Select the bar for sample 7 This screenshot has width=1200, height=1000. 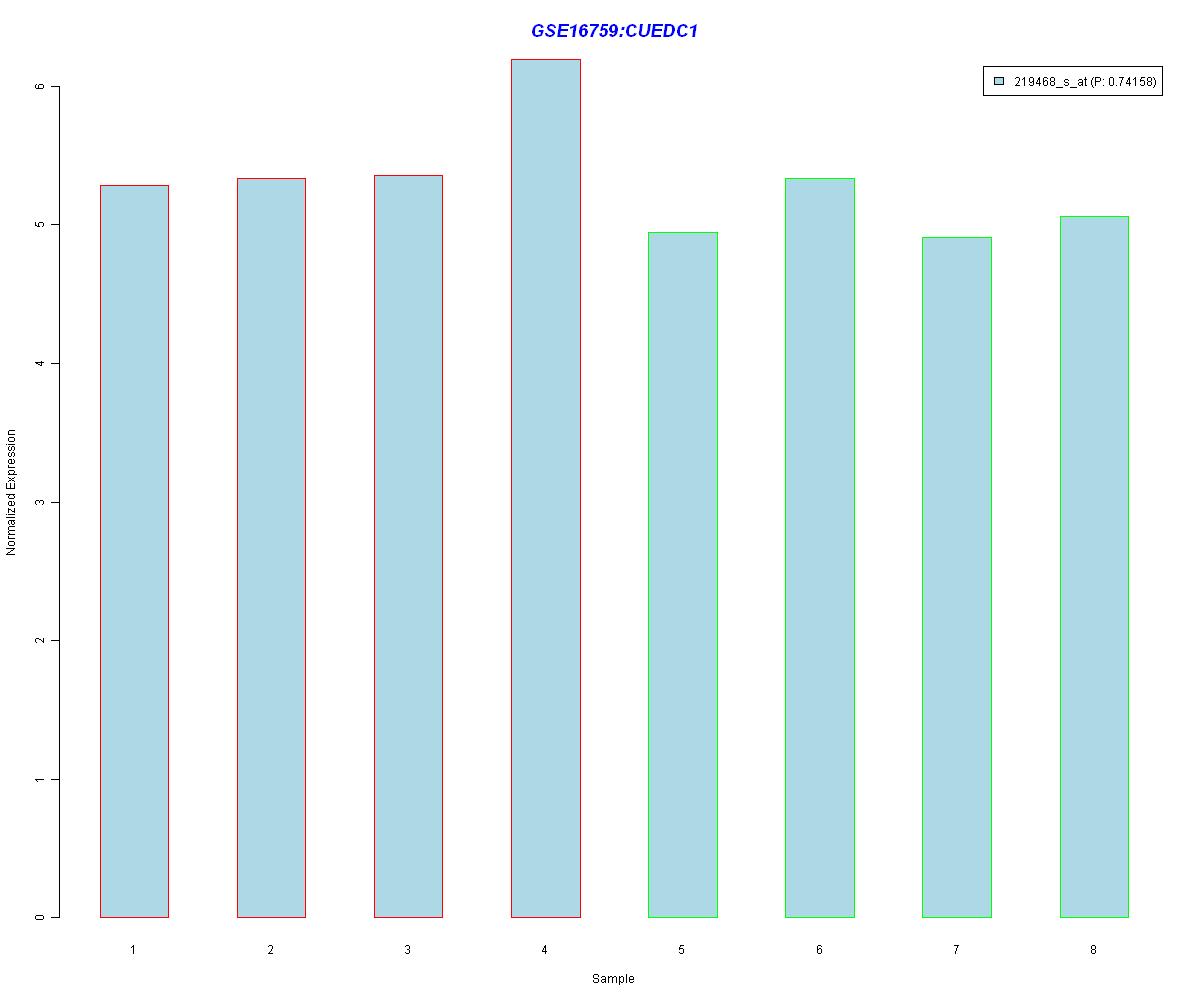pyautogui.click(x=956, y=577)
